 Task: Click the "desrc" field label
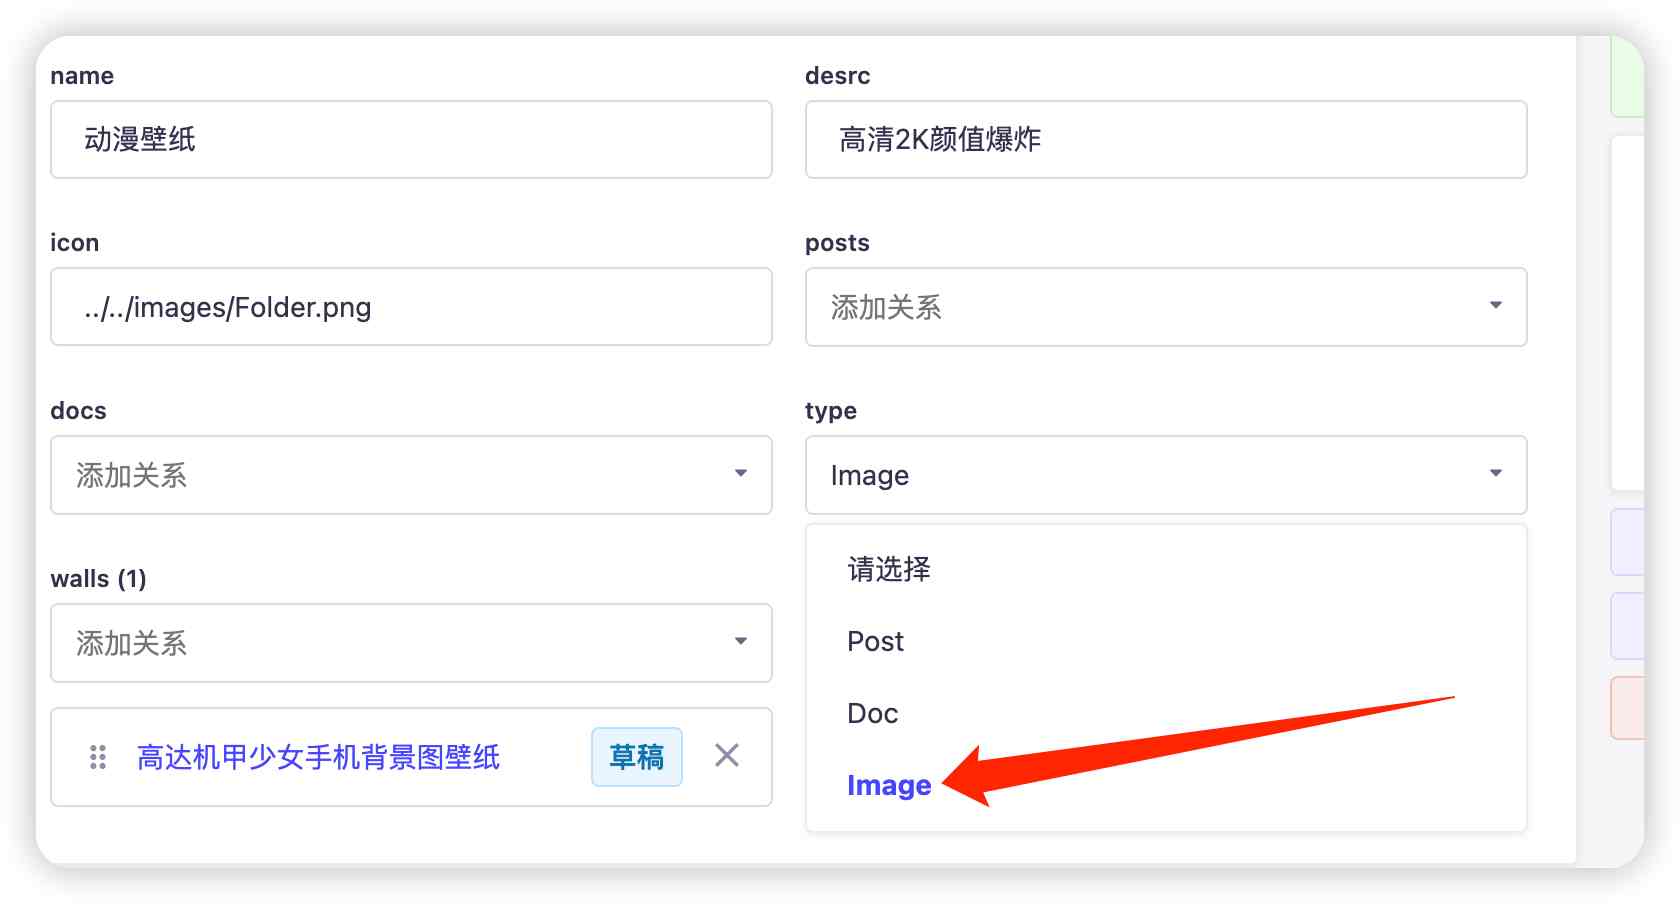837,76
